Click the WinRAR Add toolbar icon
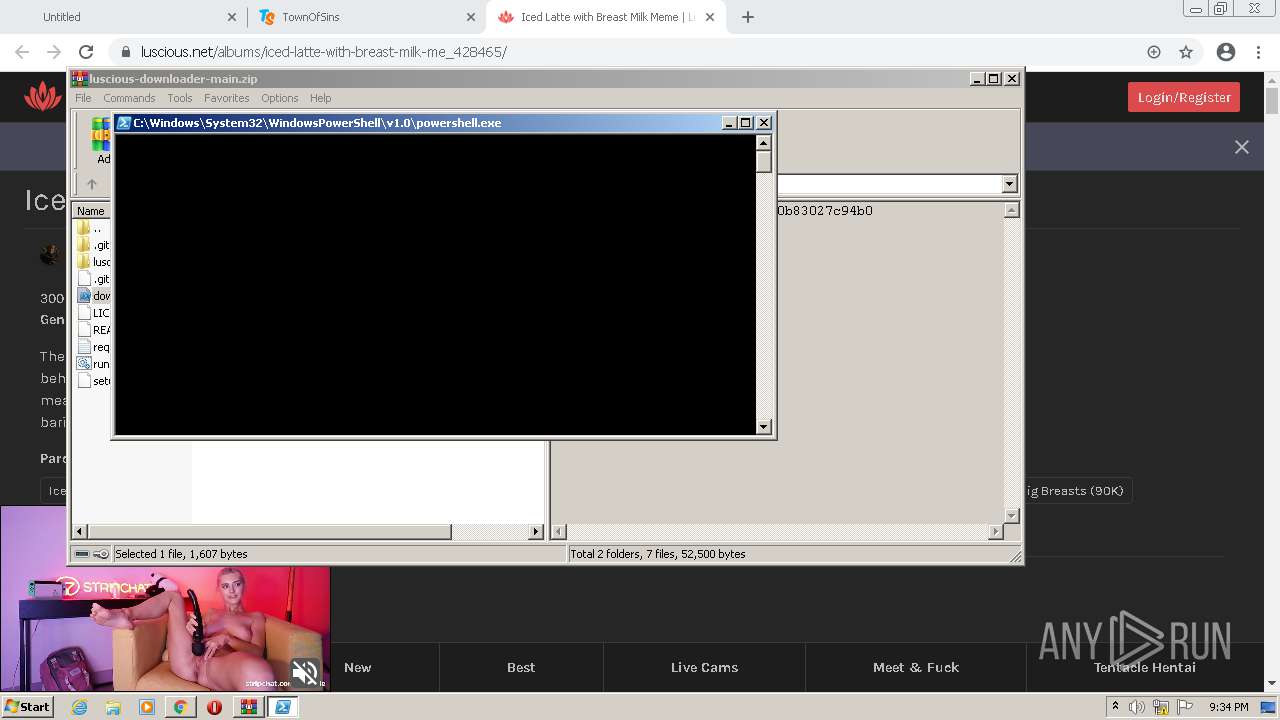This screenshot has width=1280, height=720. [101, 140]
